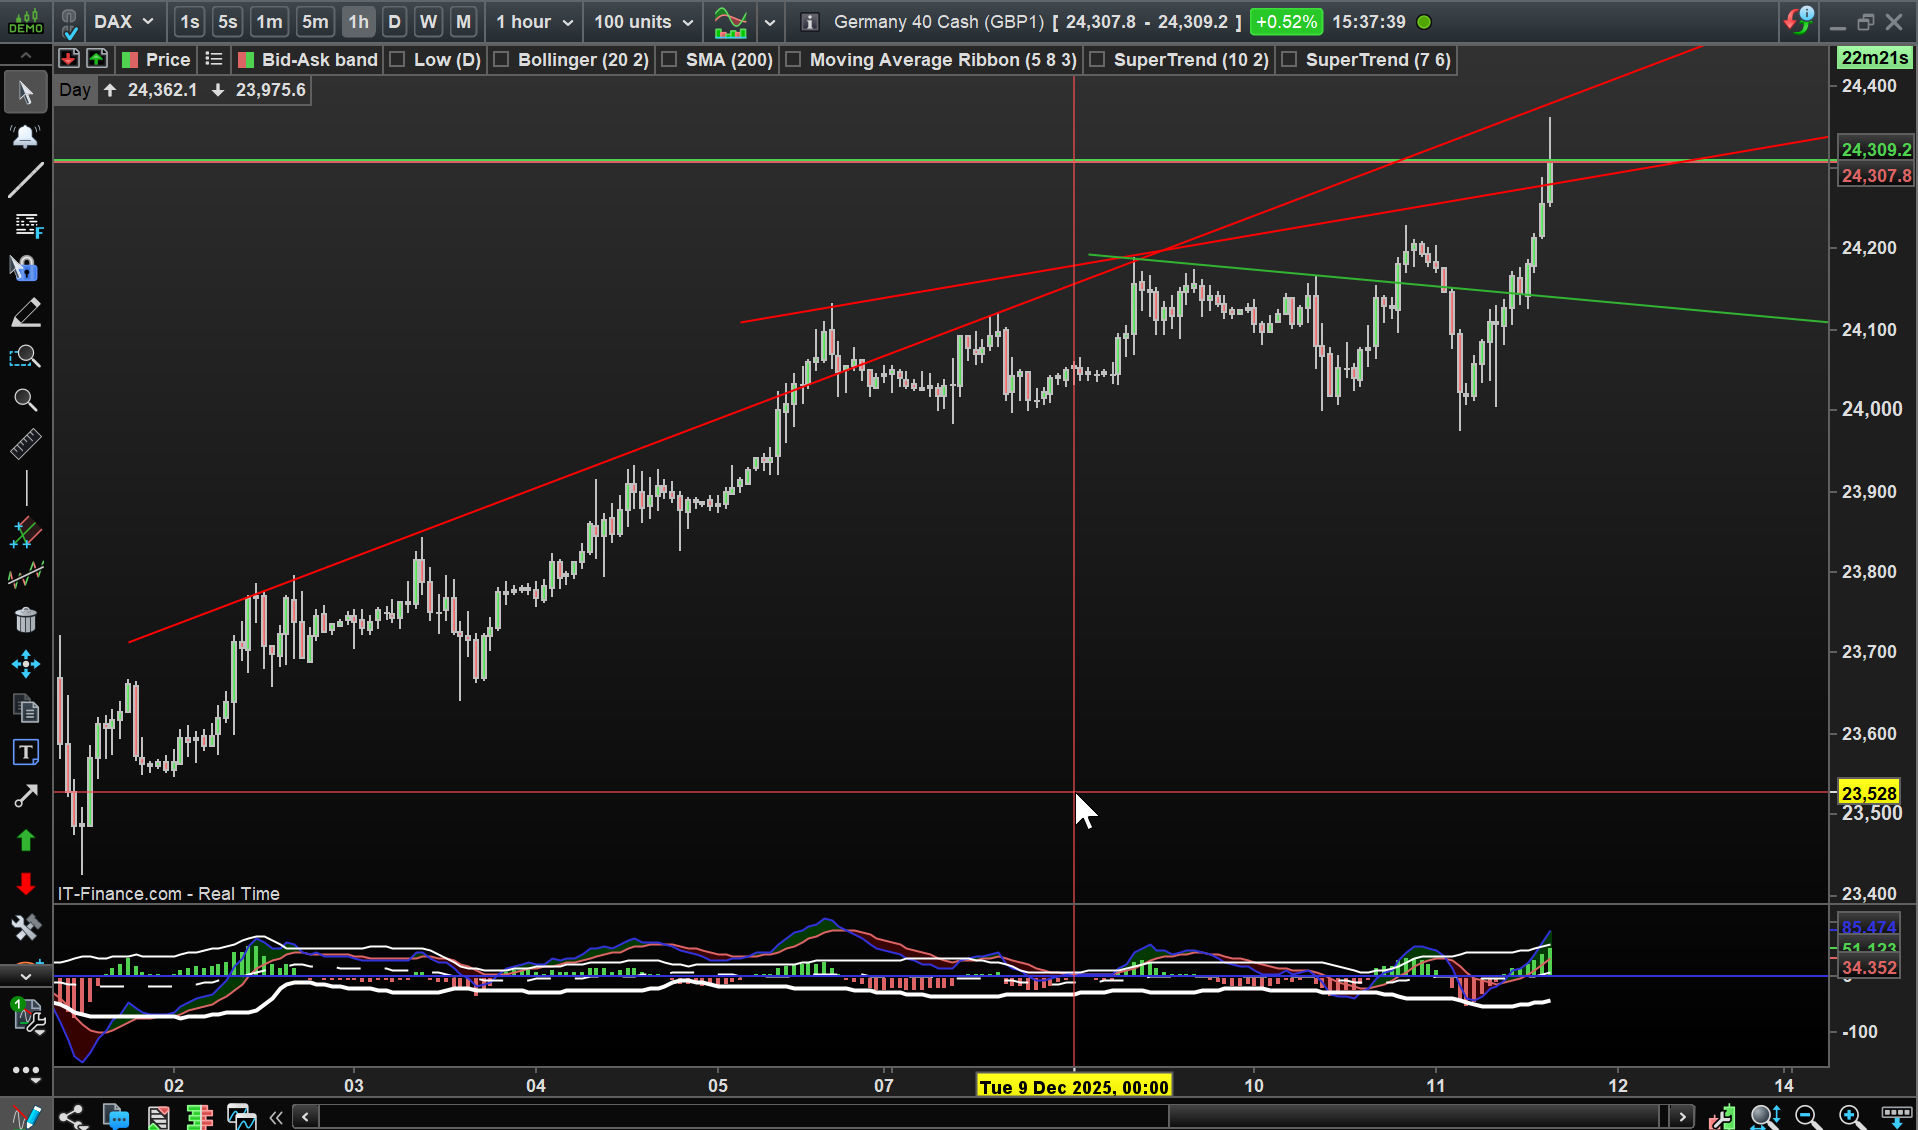Select the ruler measurement tool

tap(25, 444)
